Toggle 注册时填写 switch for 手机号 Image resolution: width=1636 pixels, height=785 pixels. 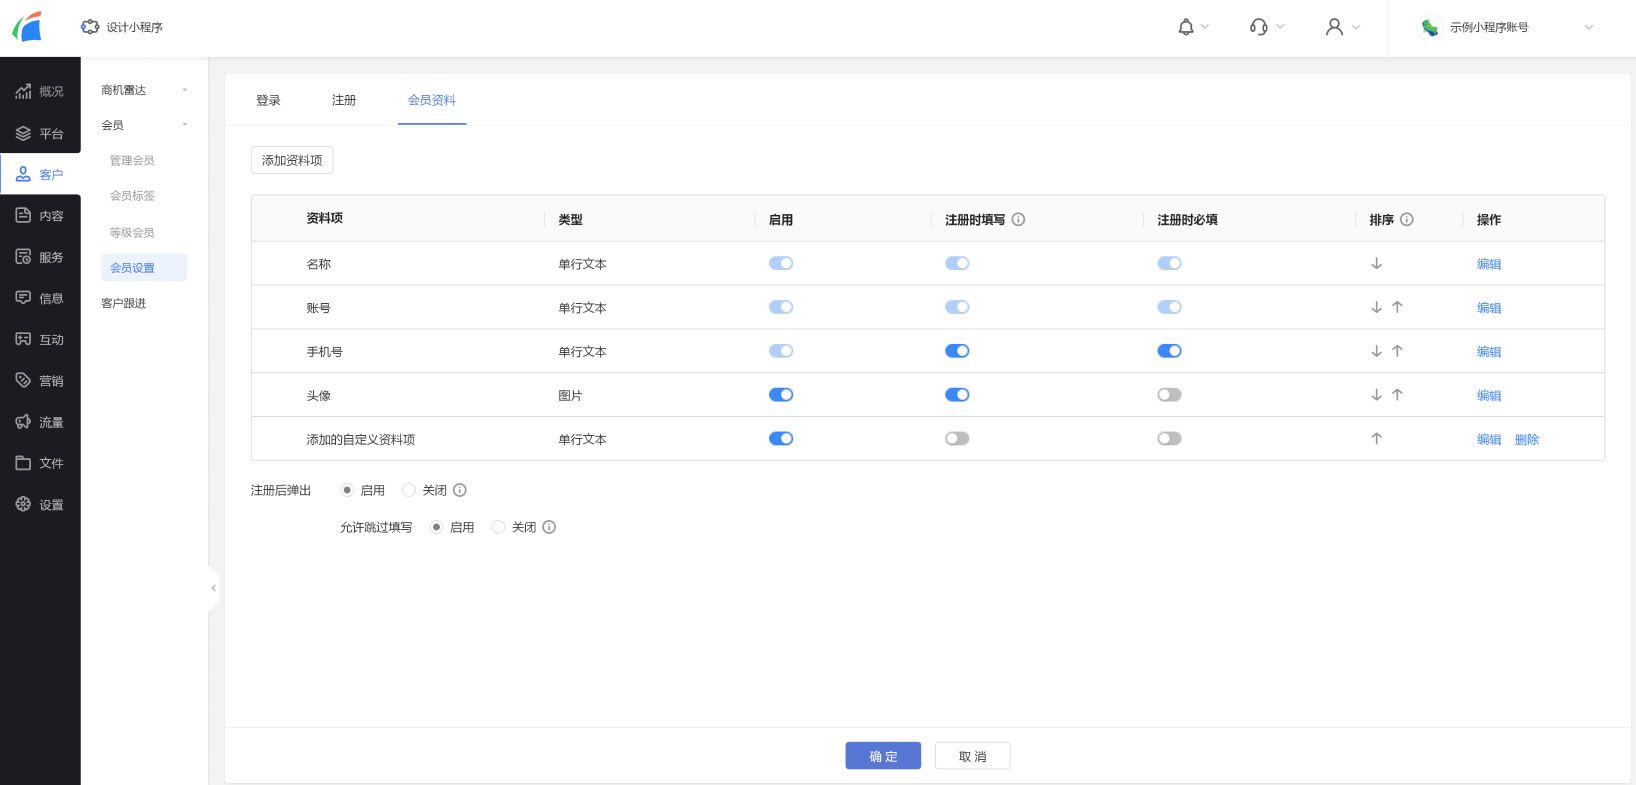click(957, 351)
